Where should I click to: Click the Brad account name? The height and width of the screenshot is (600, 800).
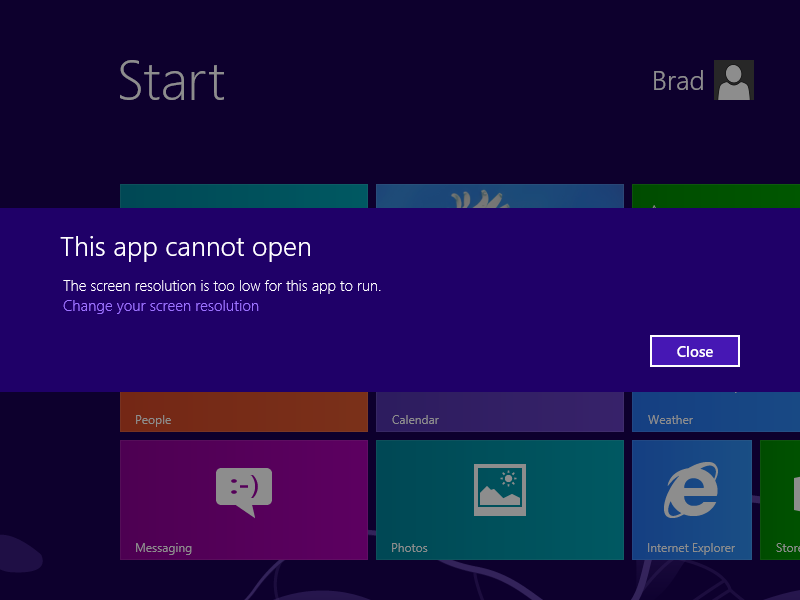pos(678,81)
